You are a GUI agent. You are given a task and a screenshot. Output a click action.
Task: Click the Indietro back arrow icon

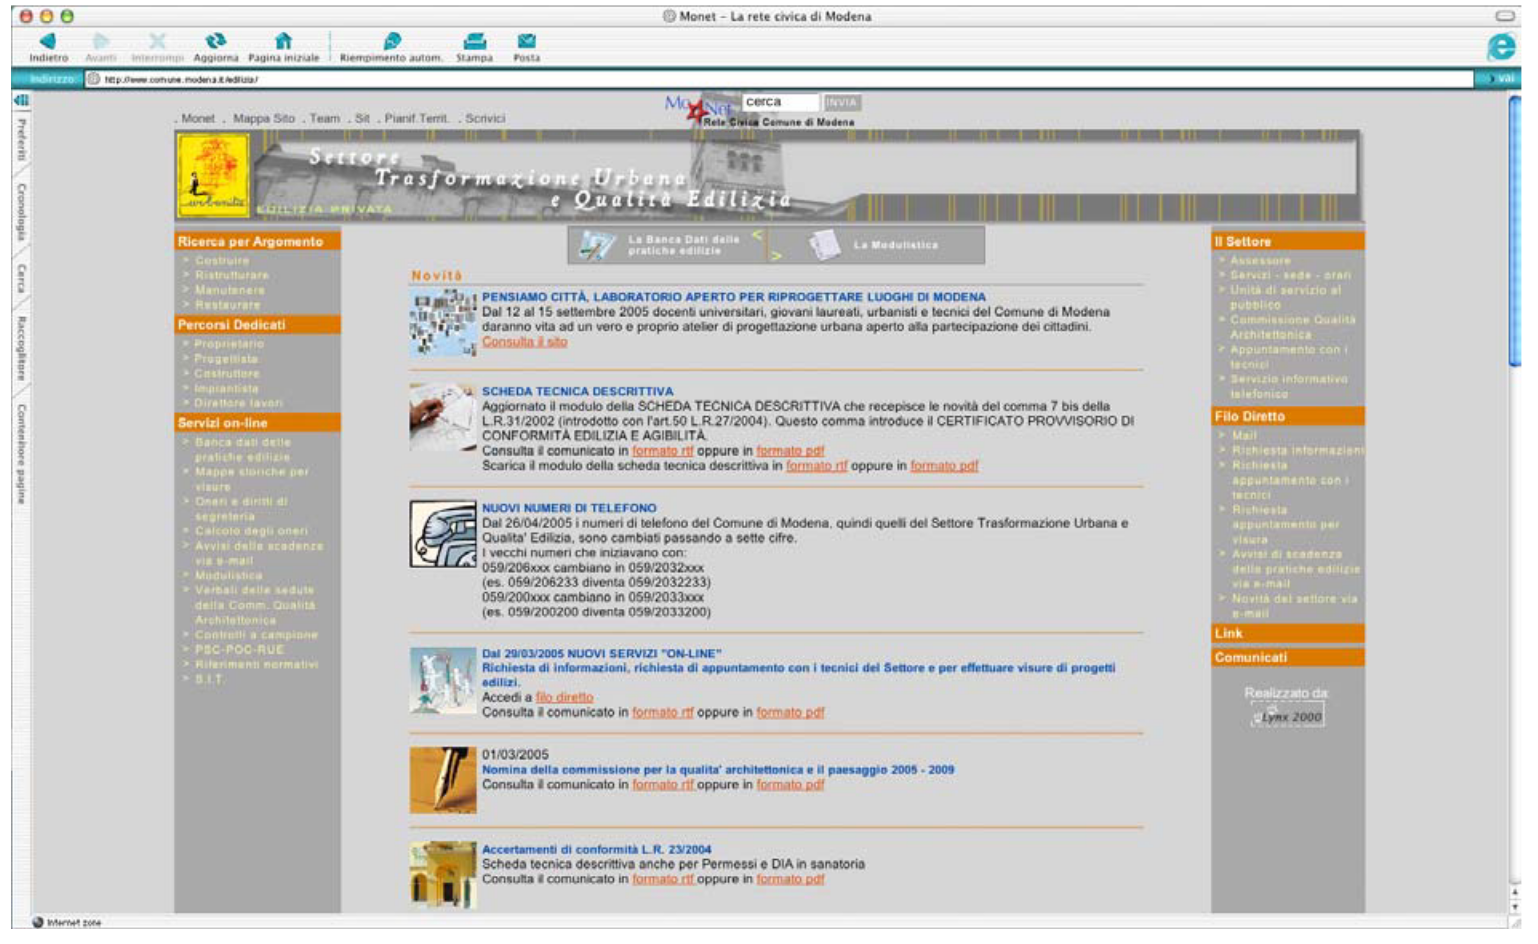click(x=47, y=41)
